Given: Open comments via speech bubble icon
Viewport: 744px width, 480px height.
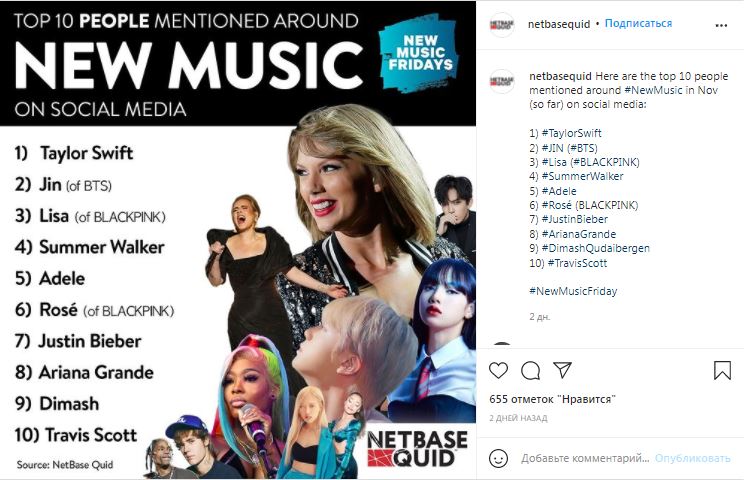Looking at the screenshot, I should click(530, 370).
